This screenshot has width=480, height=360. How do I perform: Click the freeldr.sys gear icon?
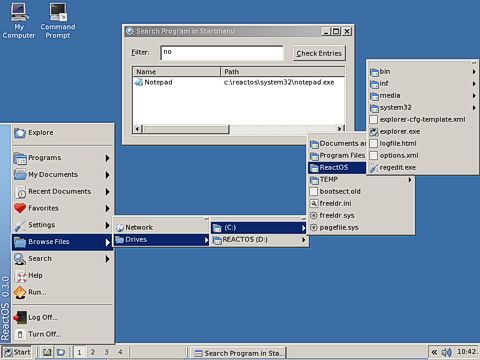pos(314,216)
